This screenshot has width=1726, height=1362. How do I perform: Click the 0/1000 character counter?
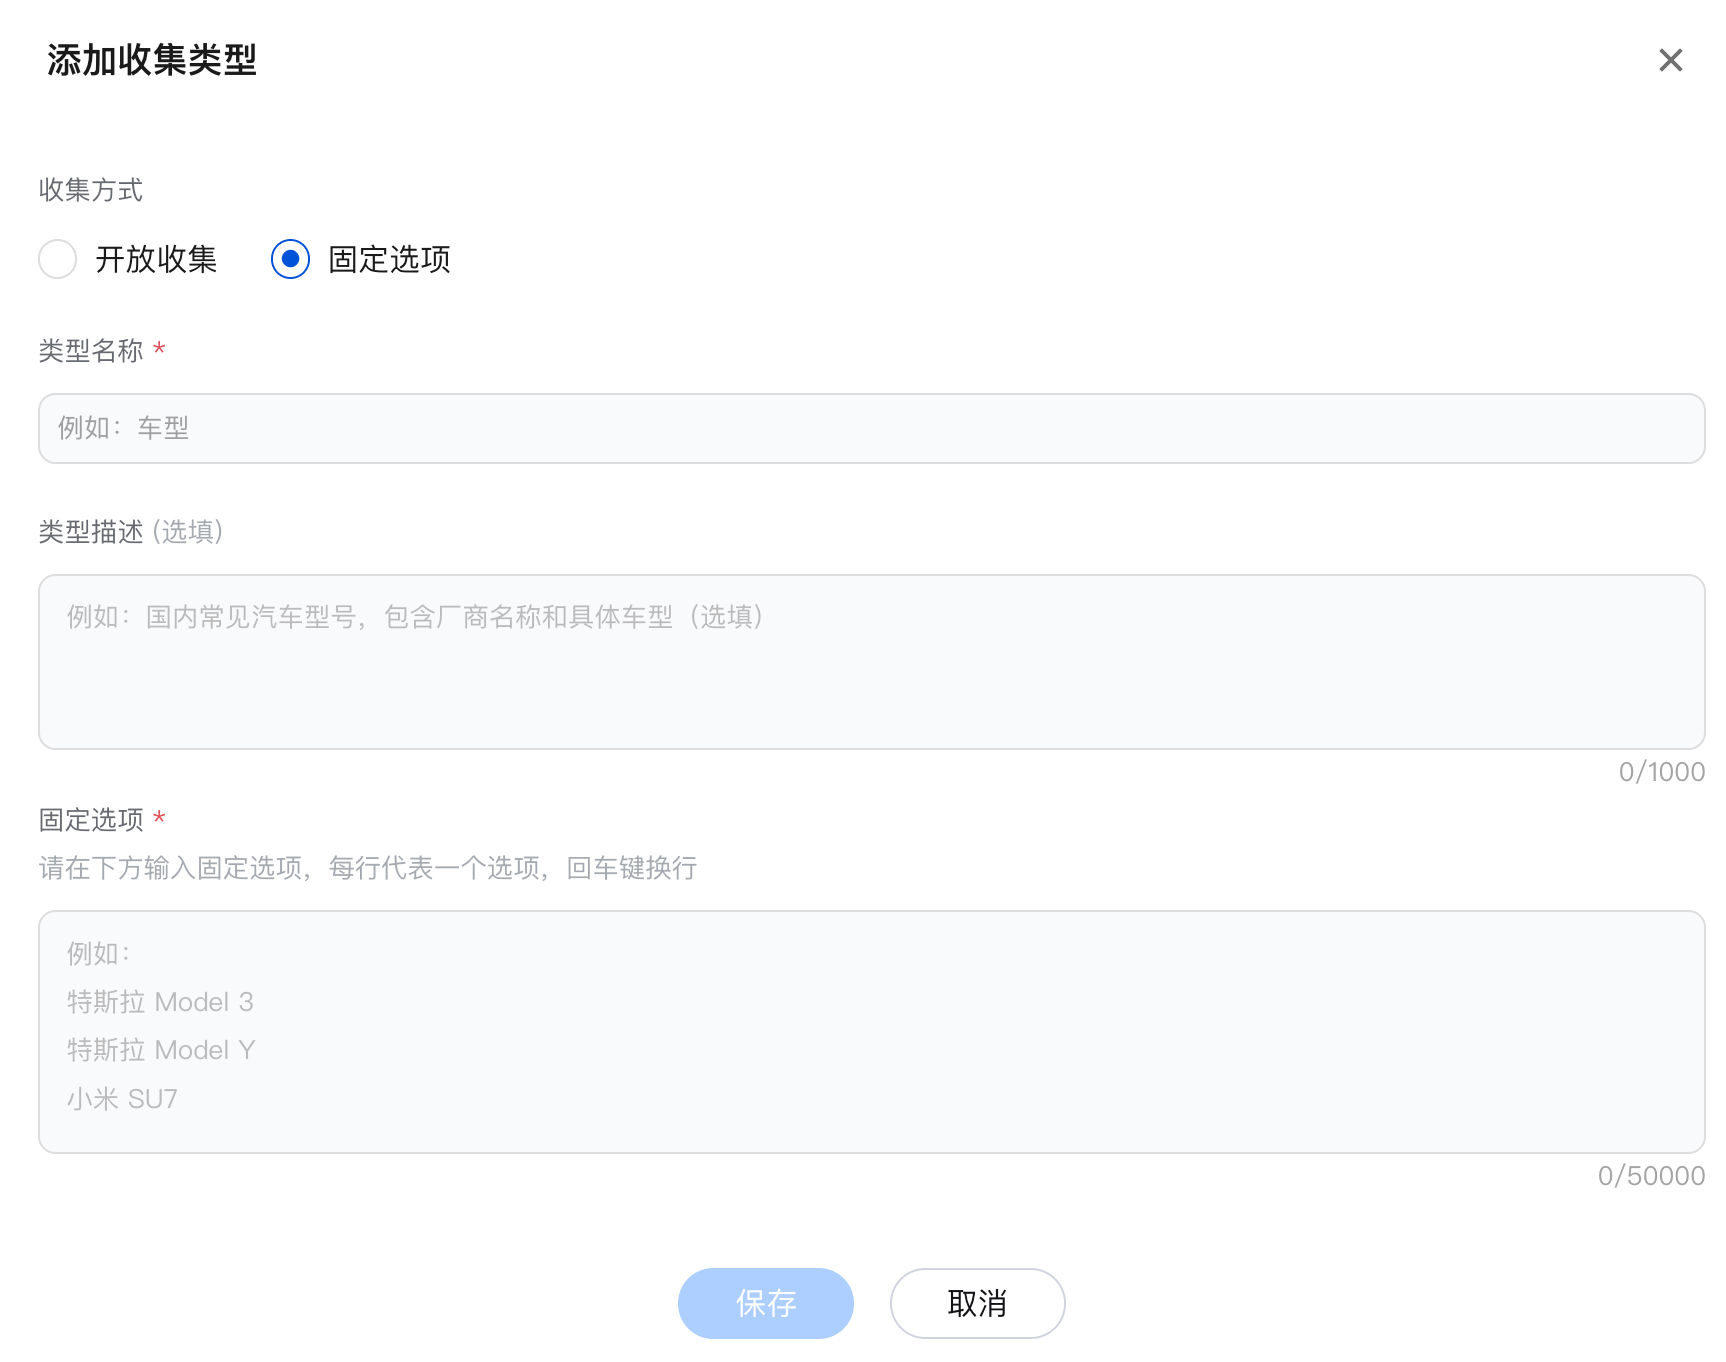[x=1661, y=772]
